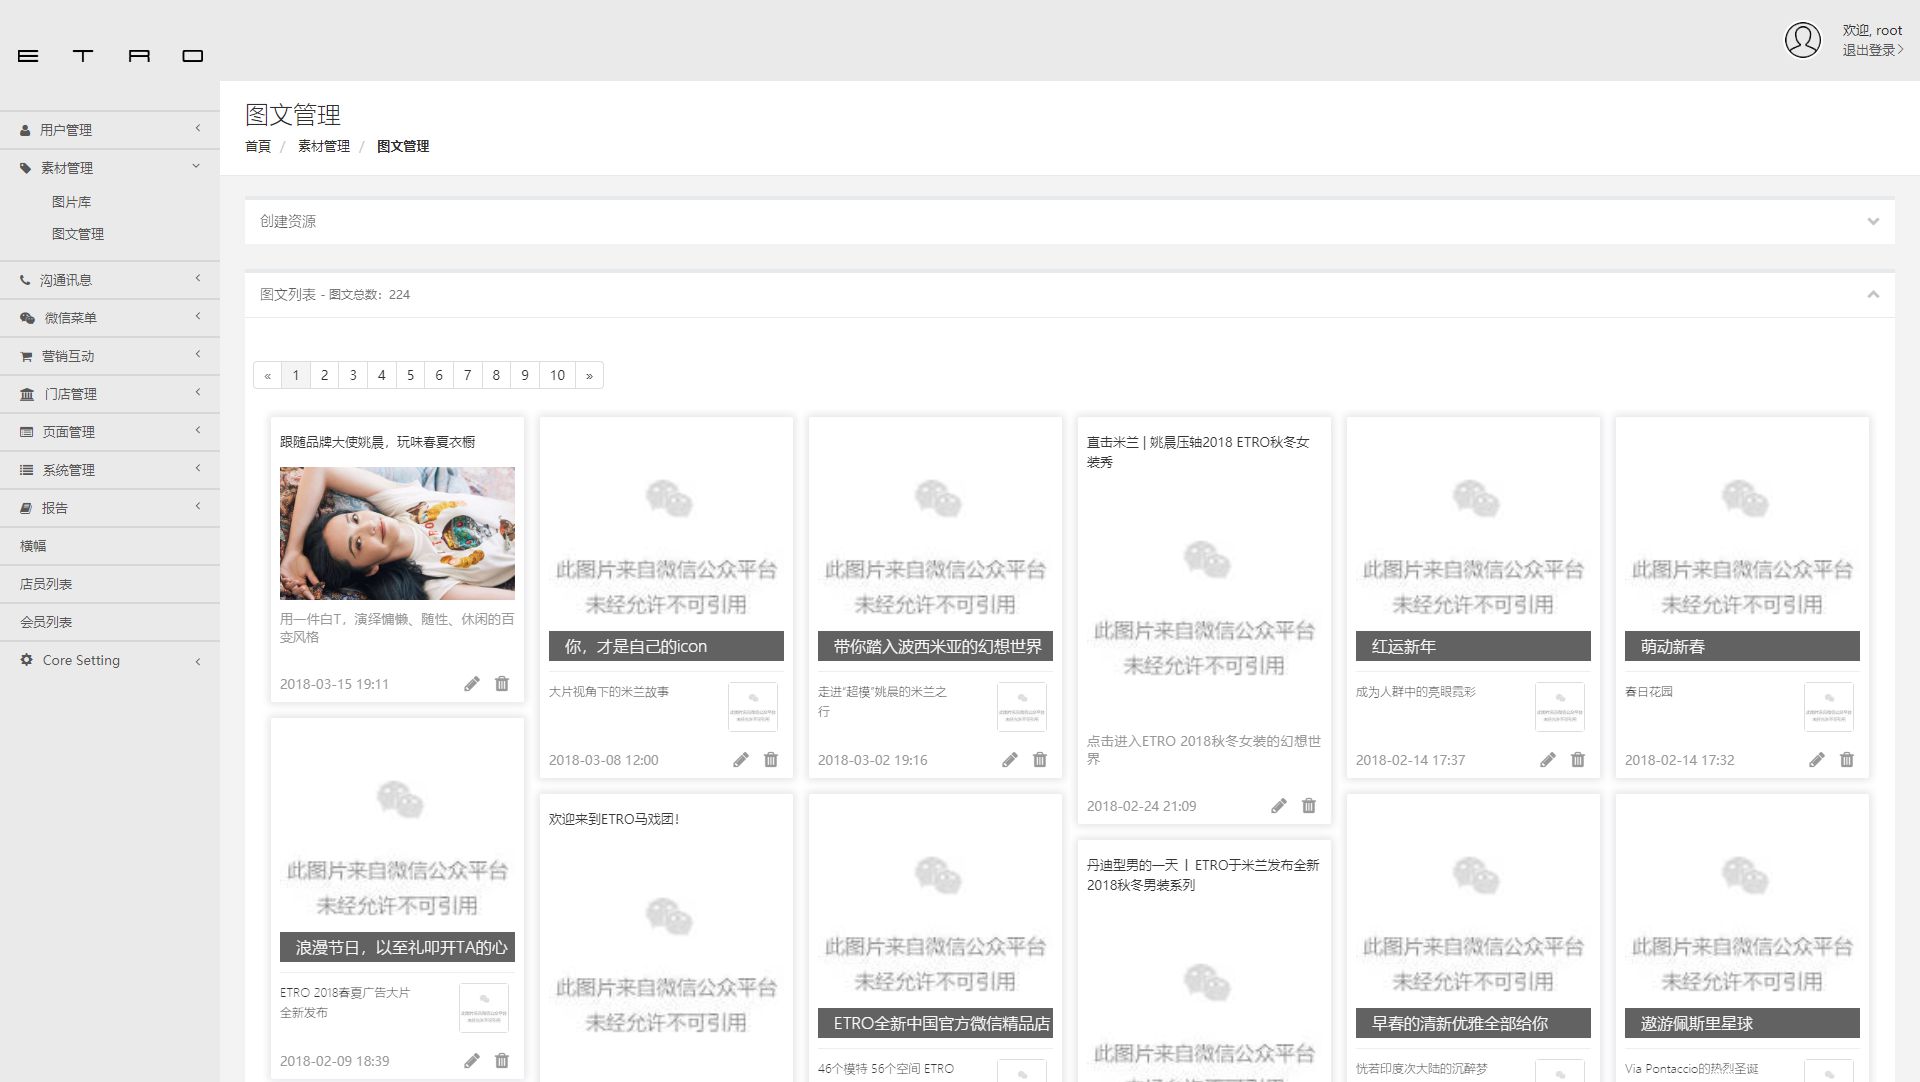Click the user avatar icon in header
This screenshot has width=1920, height=1082.
[1803, 40]
